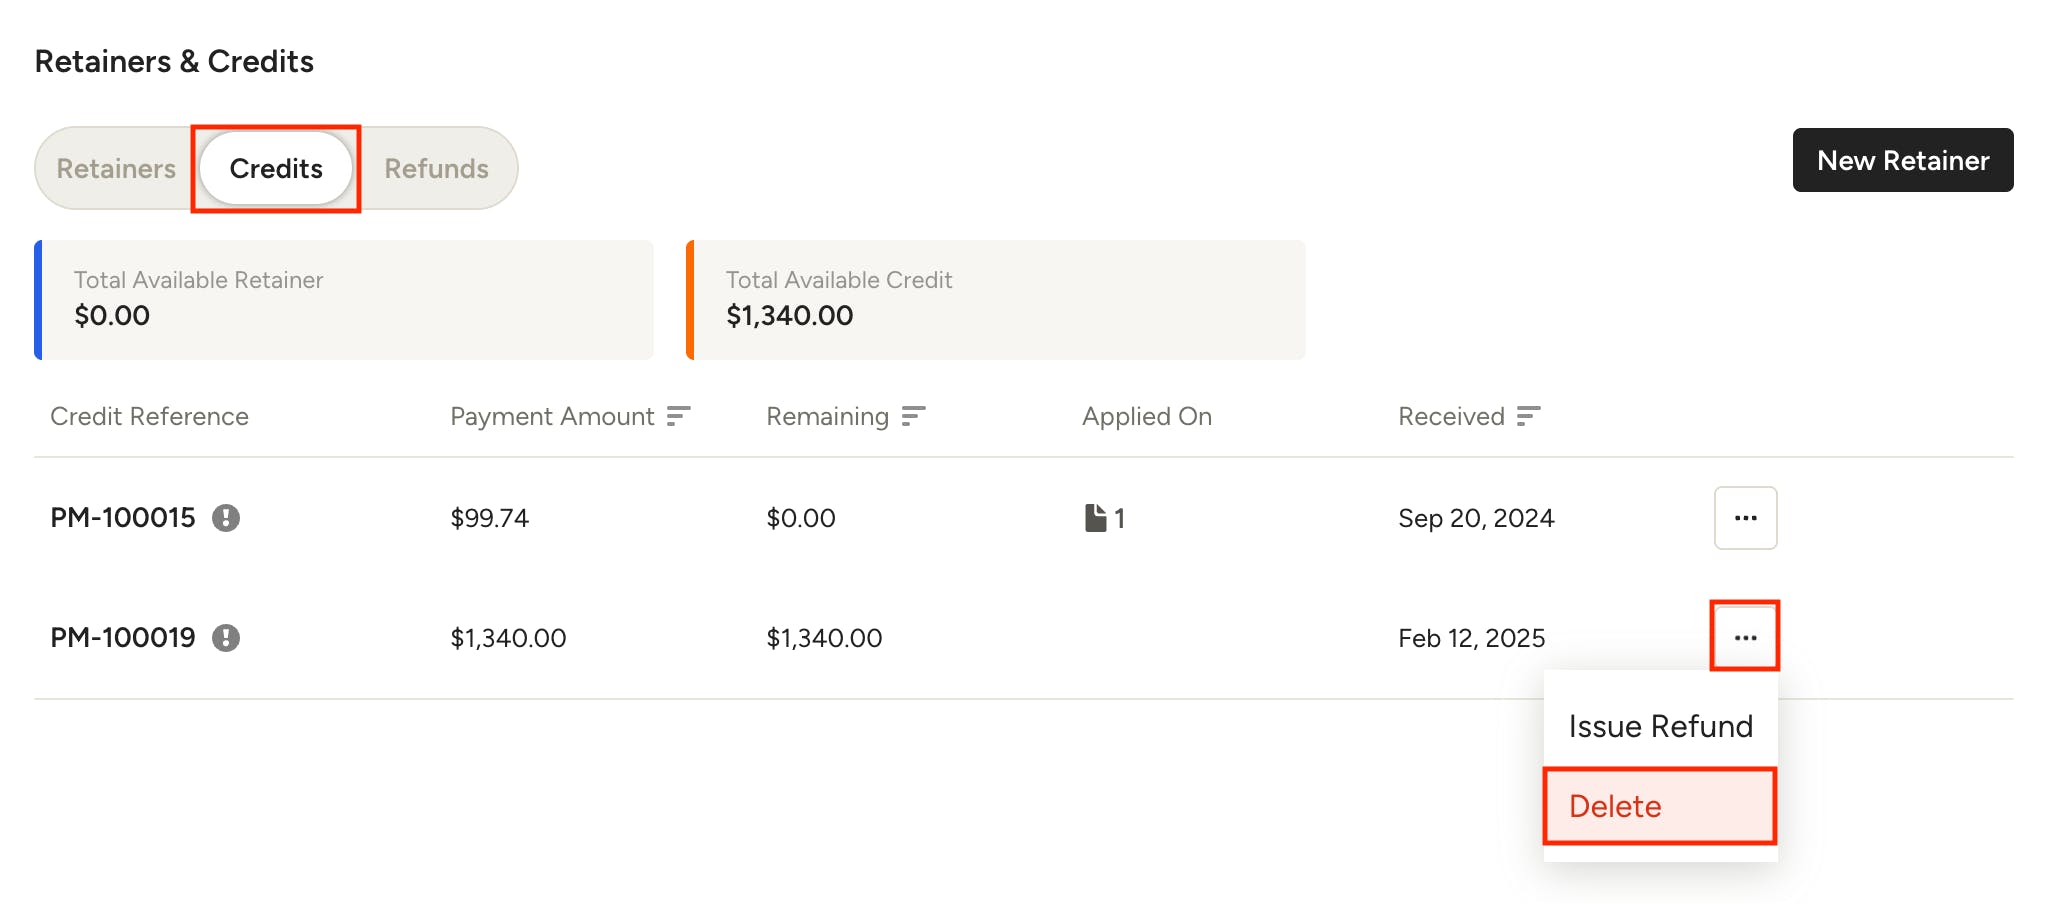
Task: Click the Credit Reference column header
Action: tap(150, 416)
